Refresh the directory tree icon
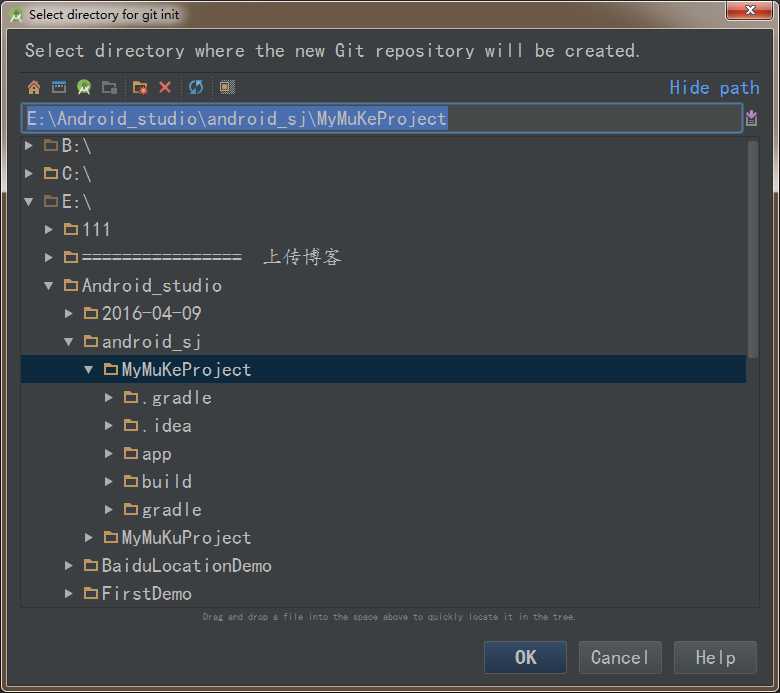 [196, 88]
